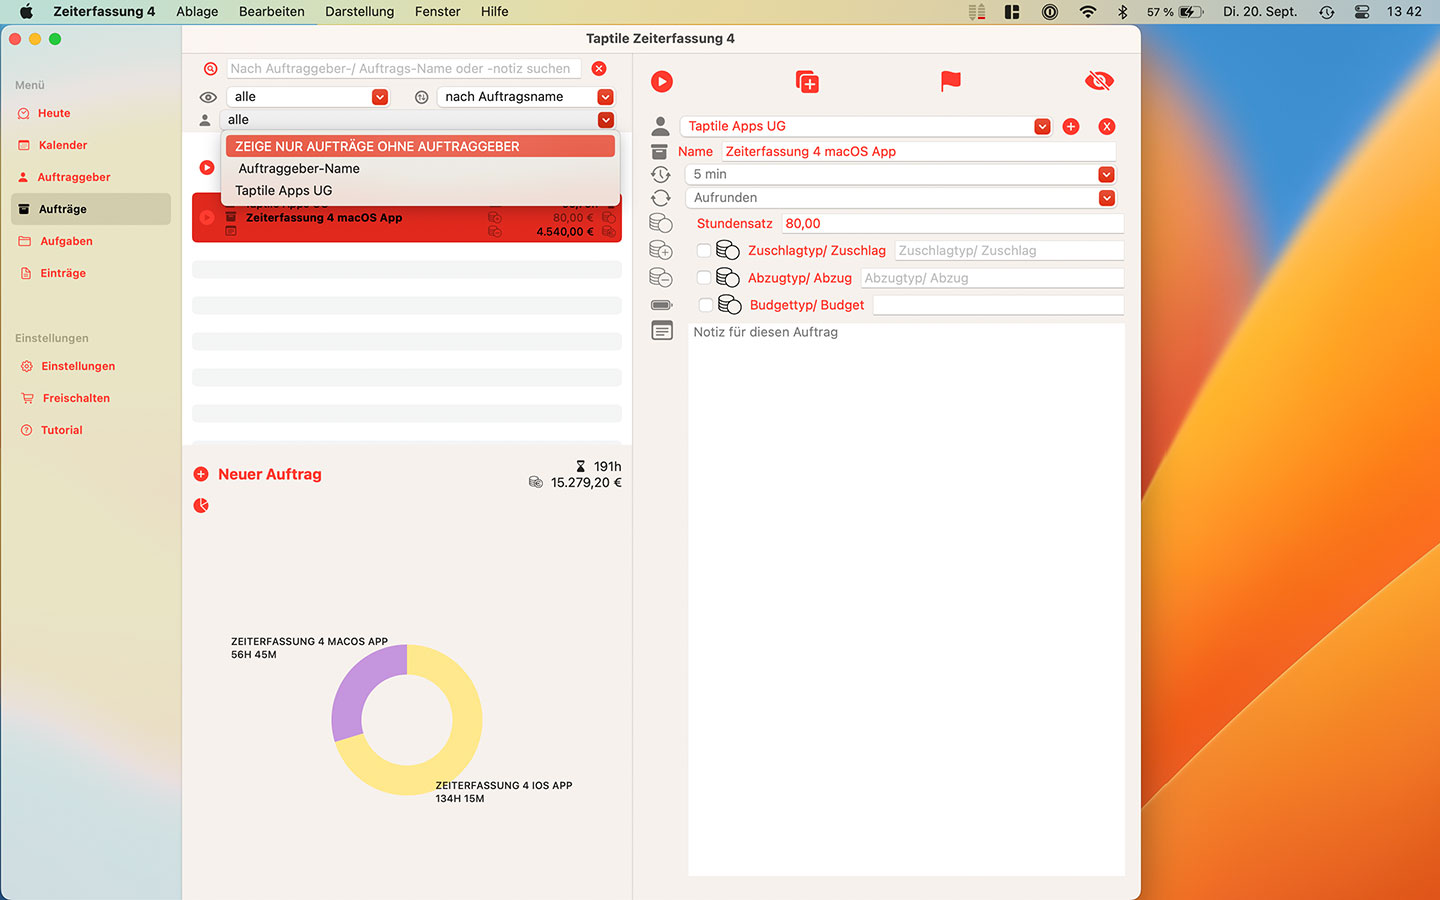
Task: Open Einträge in the sidebar
Action: (62, 273)
